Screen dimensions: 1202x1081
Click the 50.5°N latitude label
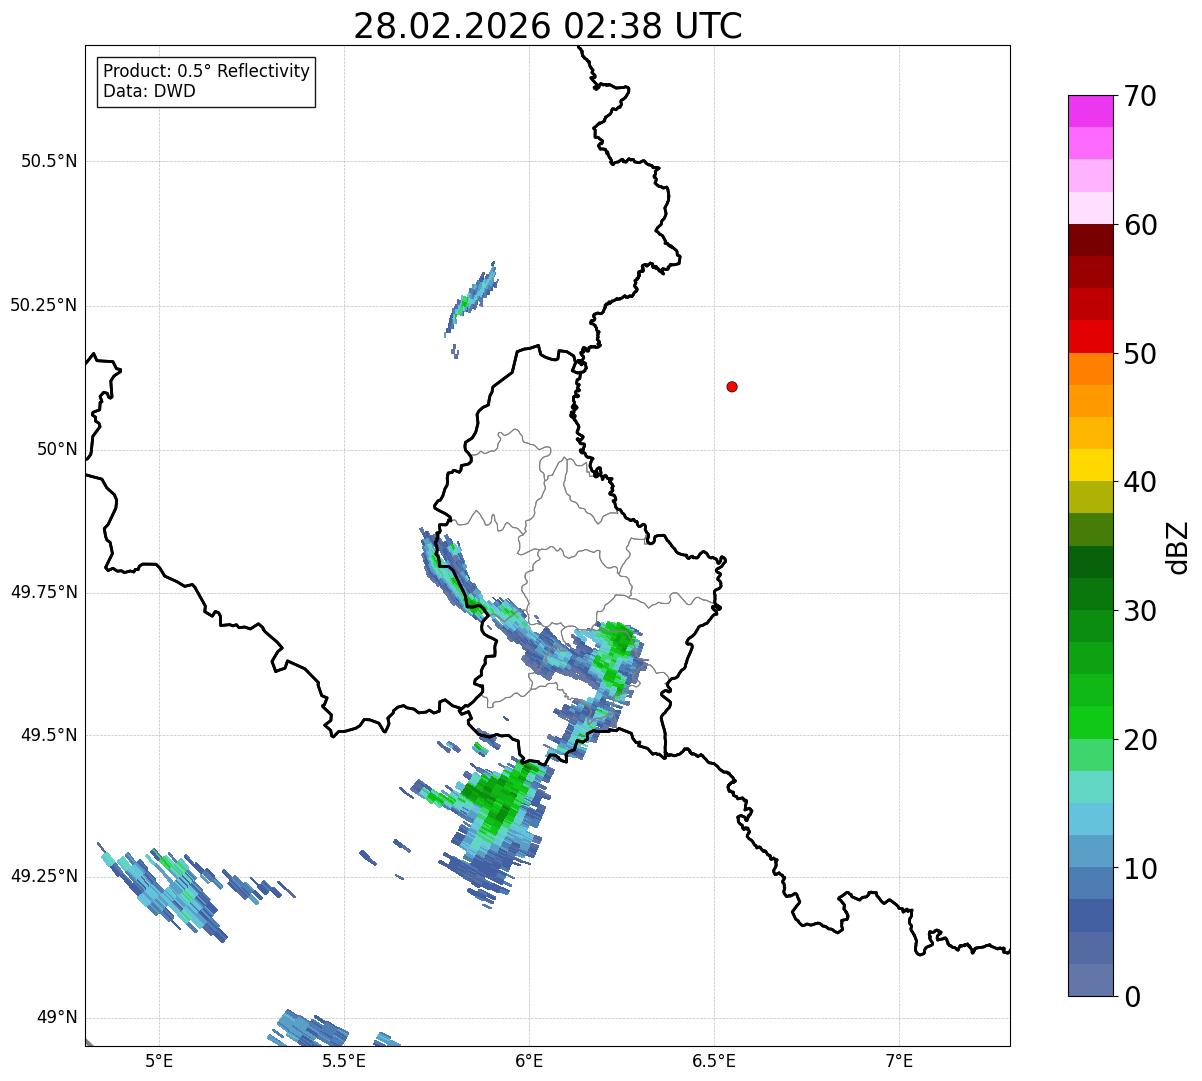tap(49, 161)
